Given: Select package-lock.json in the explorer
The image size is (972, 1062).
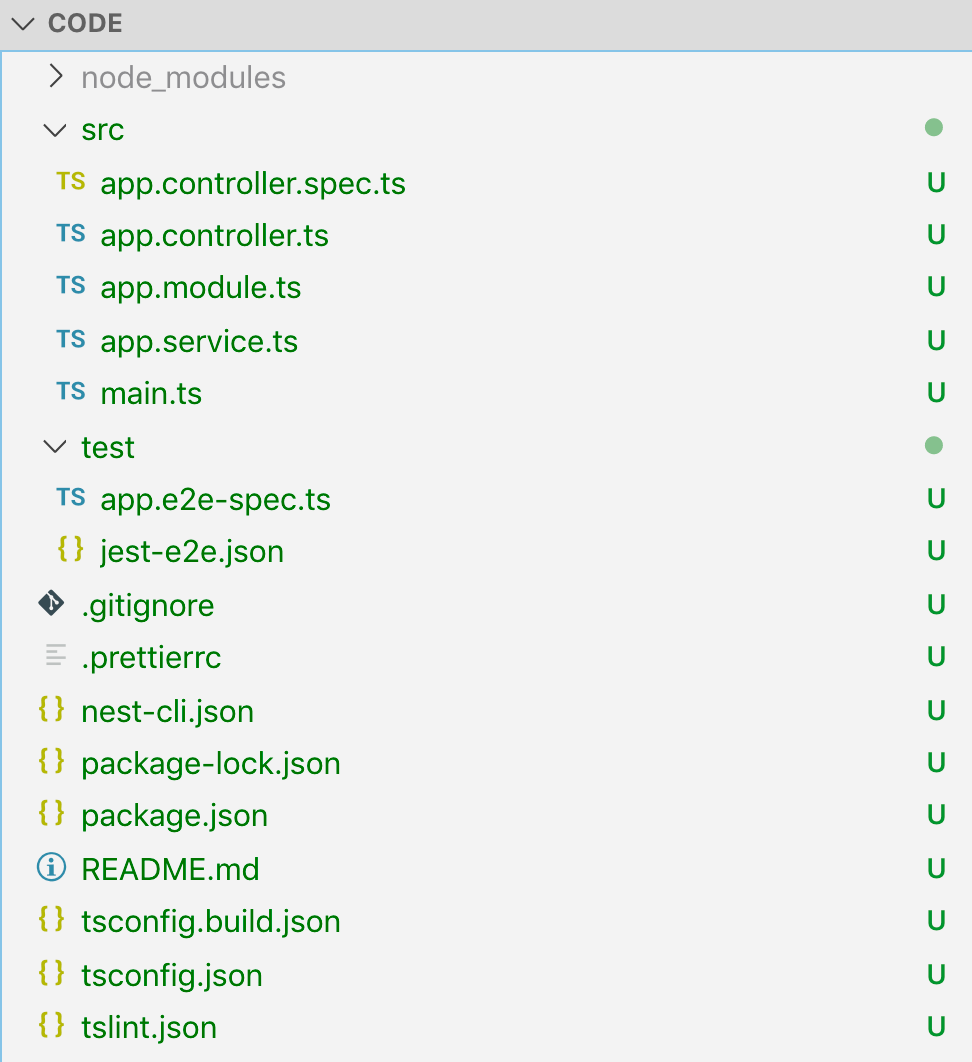Looking at the screenshot, I should 211,764.
